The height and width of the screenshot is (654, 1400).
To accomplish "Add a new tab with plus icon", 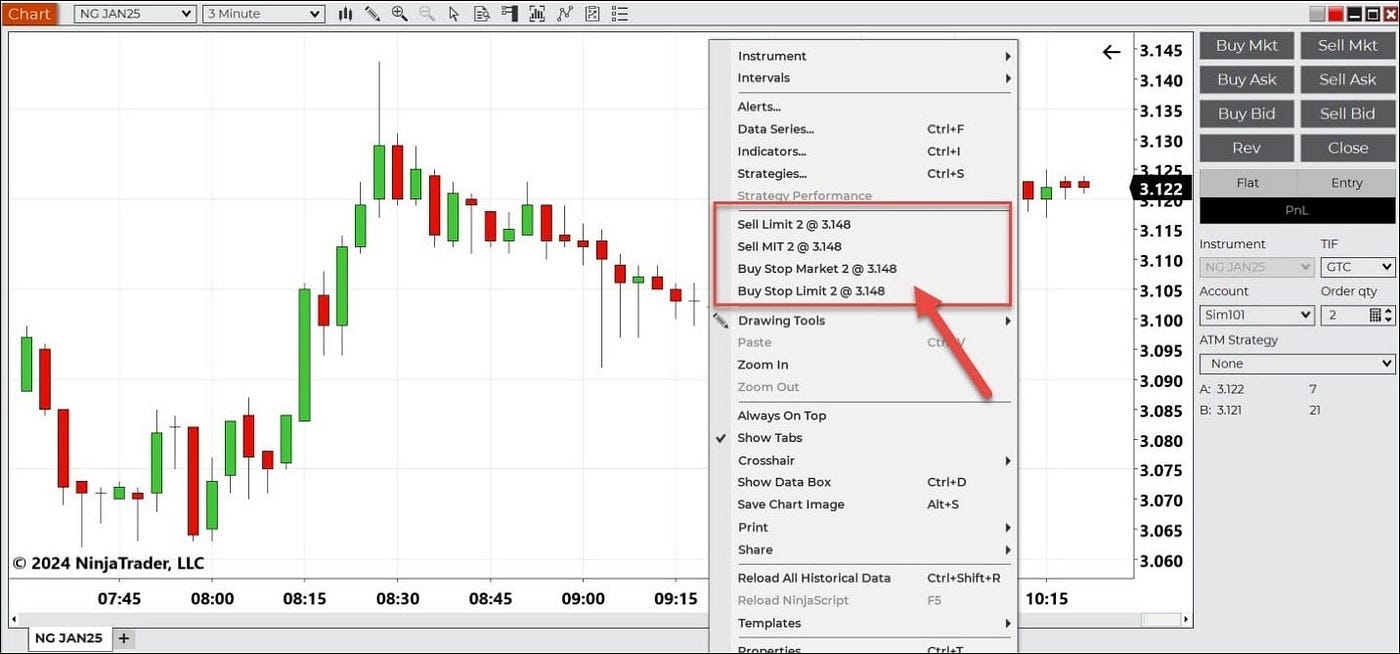I will (124, 638).
